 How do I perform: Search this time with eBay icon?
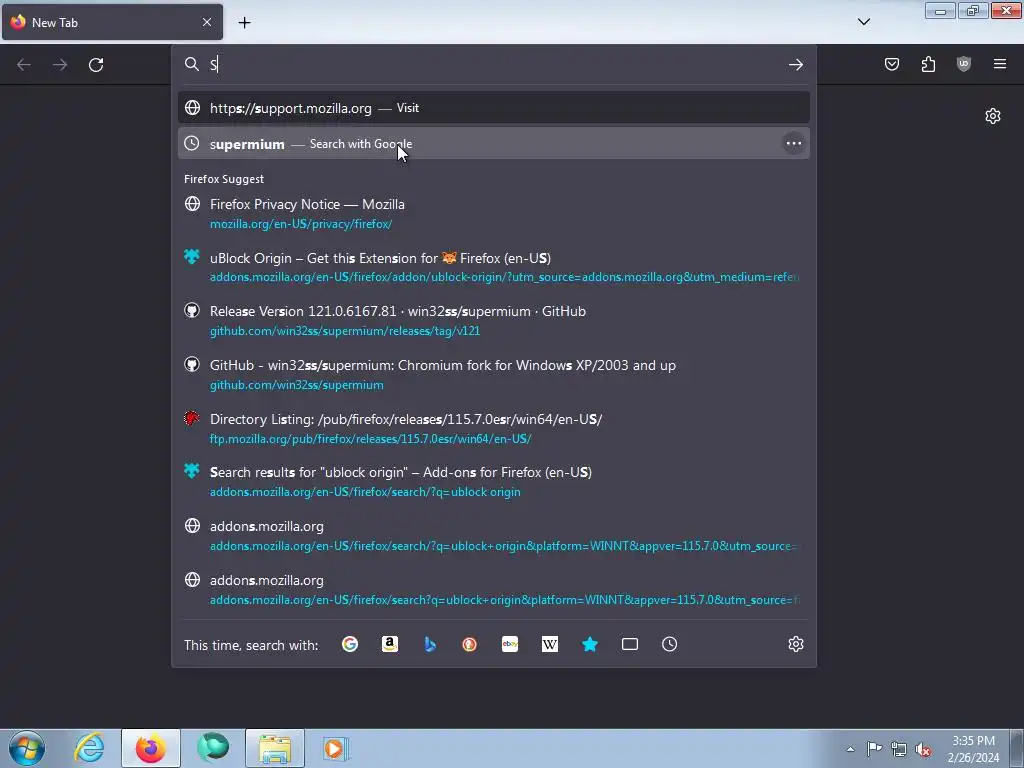510,645
